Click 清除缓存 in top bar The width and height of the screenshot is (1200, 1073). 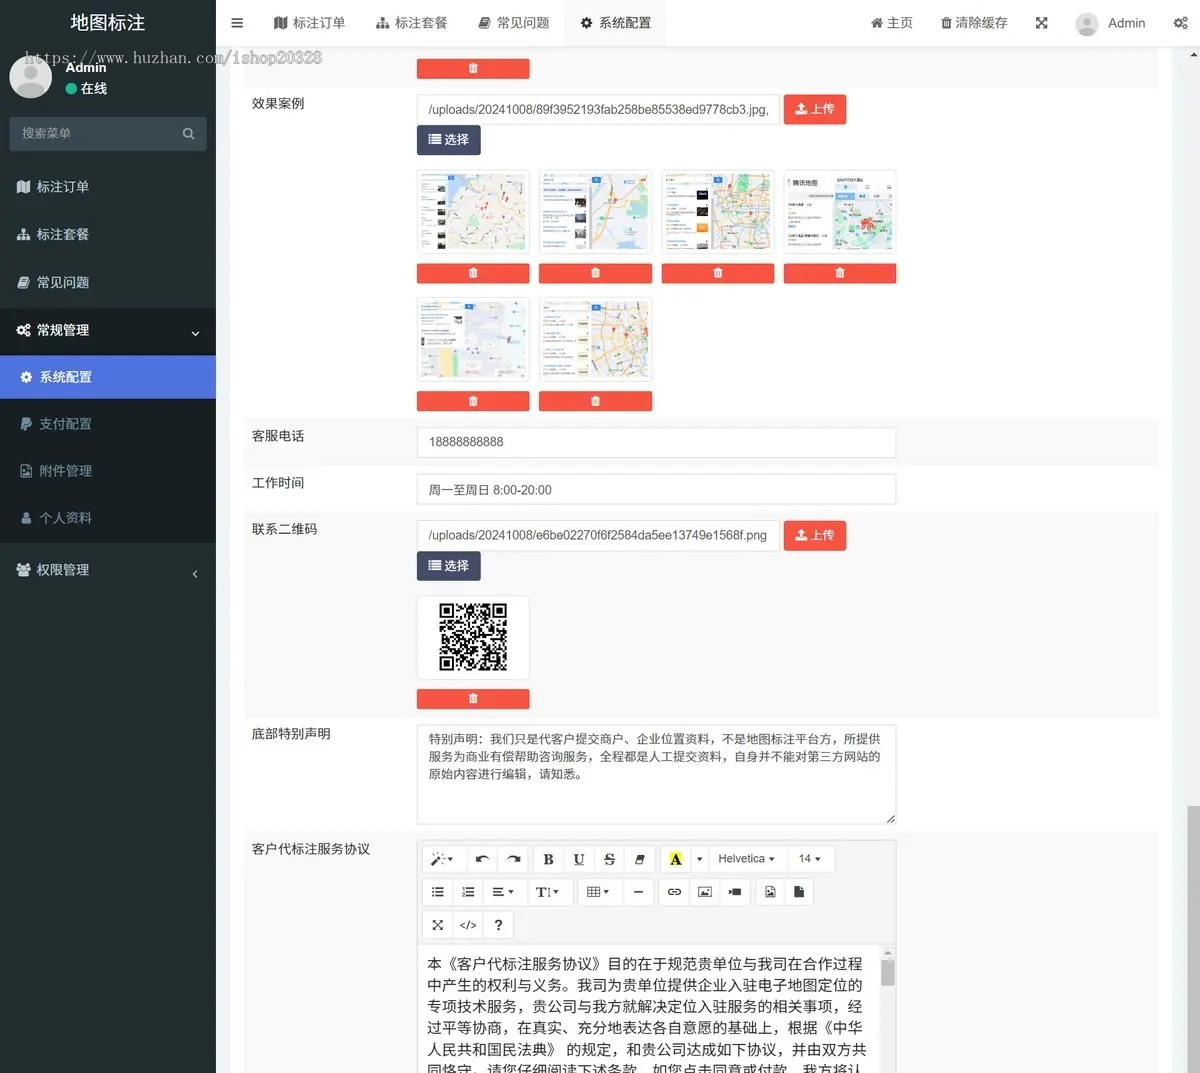tap(973, 23)
